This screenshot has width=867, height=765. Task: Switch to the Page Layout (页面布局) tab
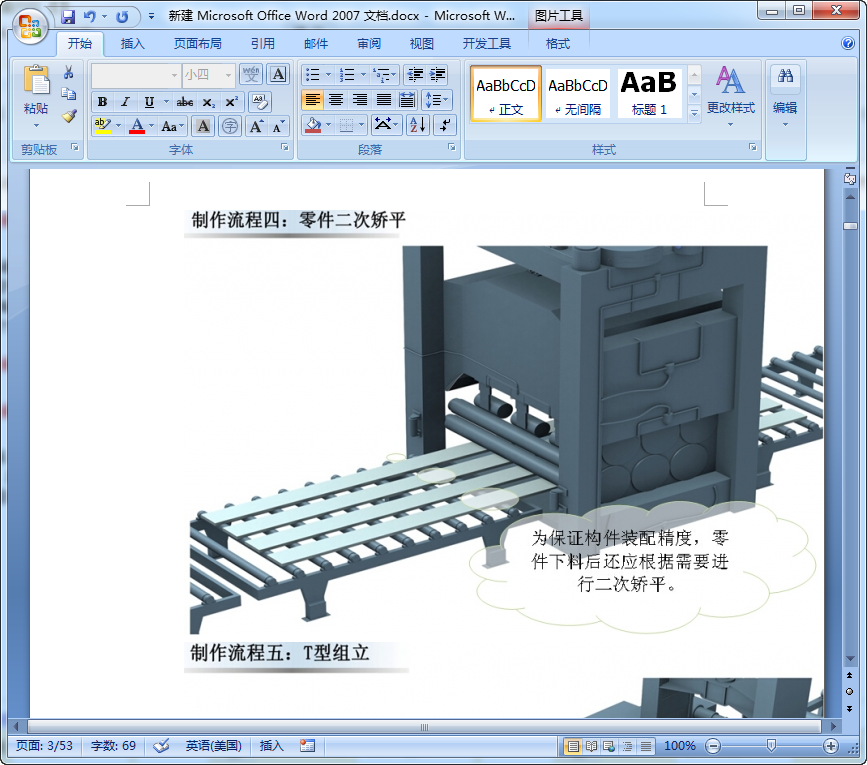(198, 44)
